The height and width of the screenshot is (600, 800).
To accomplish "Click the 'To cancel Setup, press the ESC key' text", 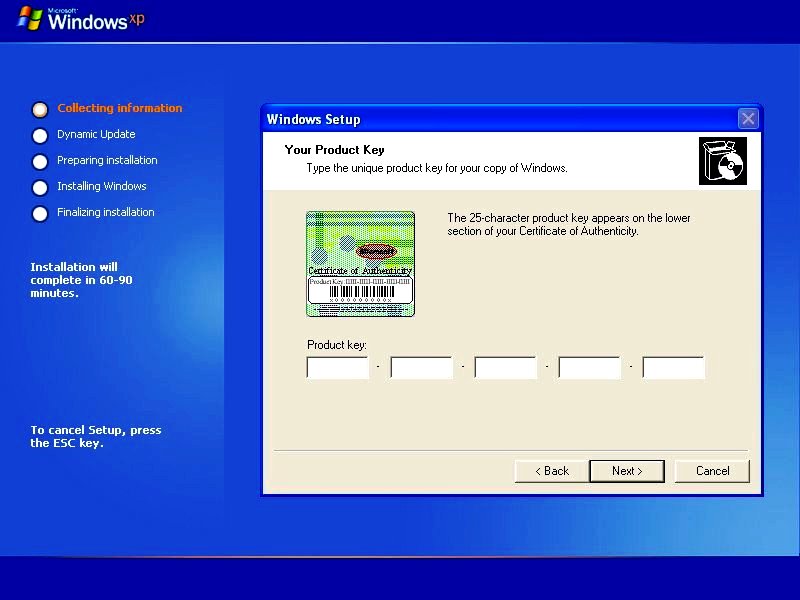I will 96,436.
